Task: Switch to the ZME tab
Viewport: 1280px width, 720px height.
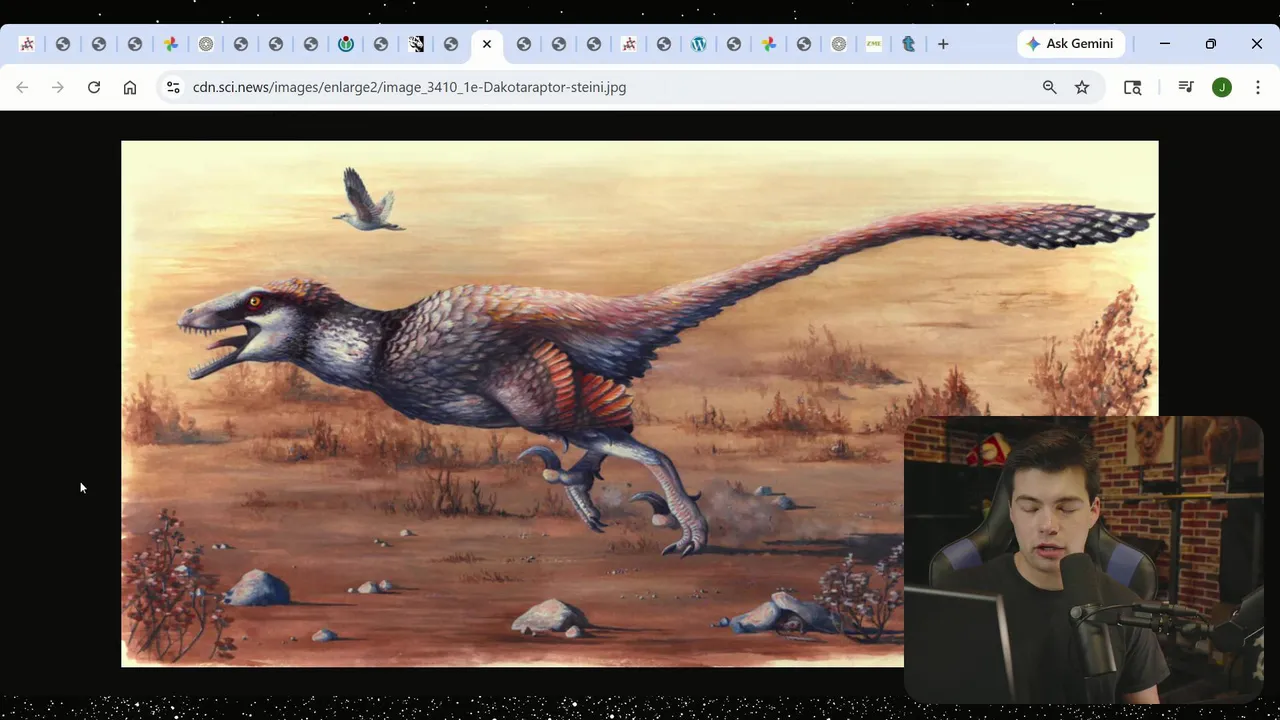Action: [874, 44]
